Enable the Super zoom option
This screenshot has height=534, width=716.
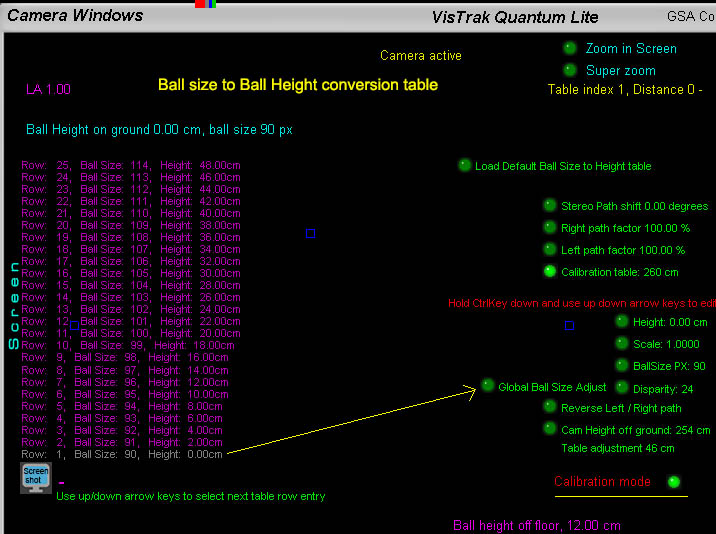tap(570, 70)
